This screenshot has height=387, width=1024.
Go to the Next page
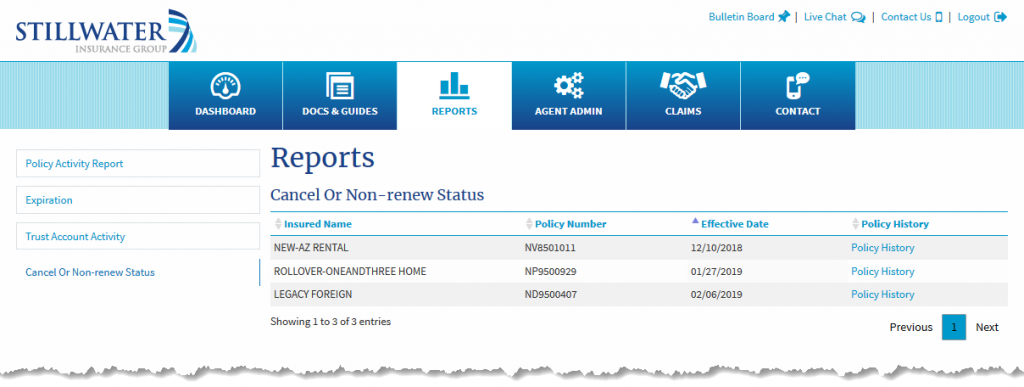(x=987, y=327)
